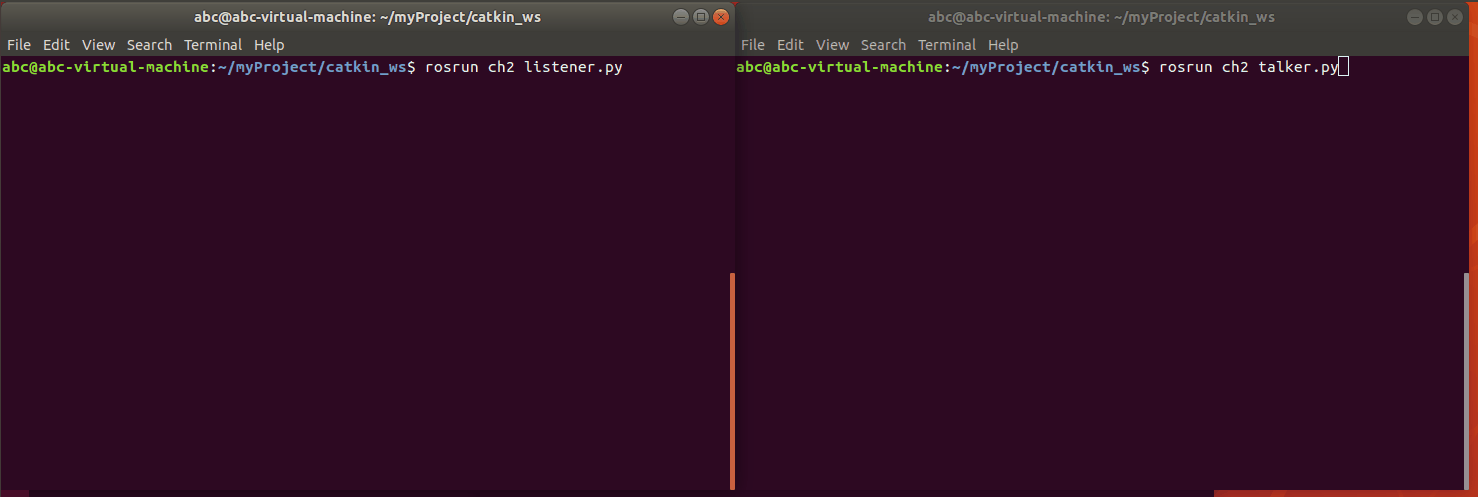Image resolution: width=1478 pixels, height=497 pixels.
Task: Minimize the talker terminal window
Action: click(1415, 17)
